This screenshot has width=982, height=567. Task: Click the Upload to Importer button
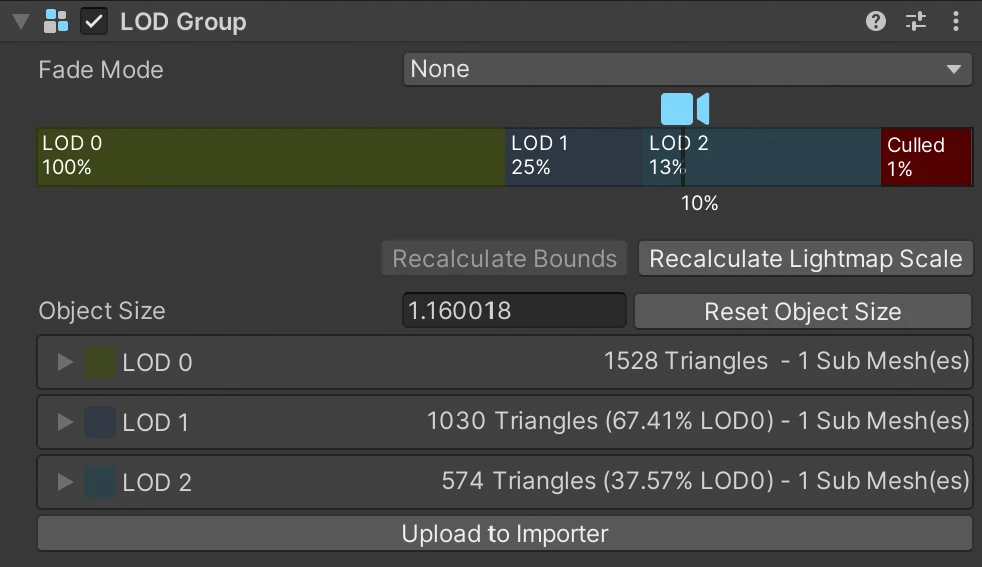coord(505,534)
